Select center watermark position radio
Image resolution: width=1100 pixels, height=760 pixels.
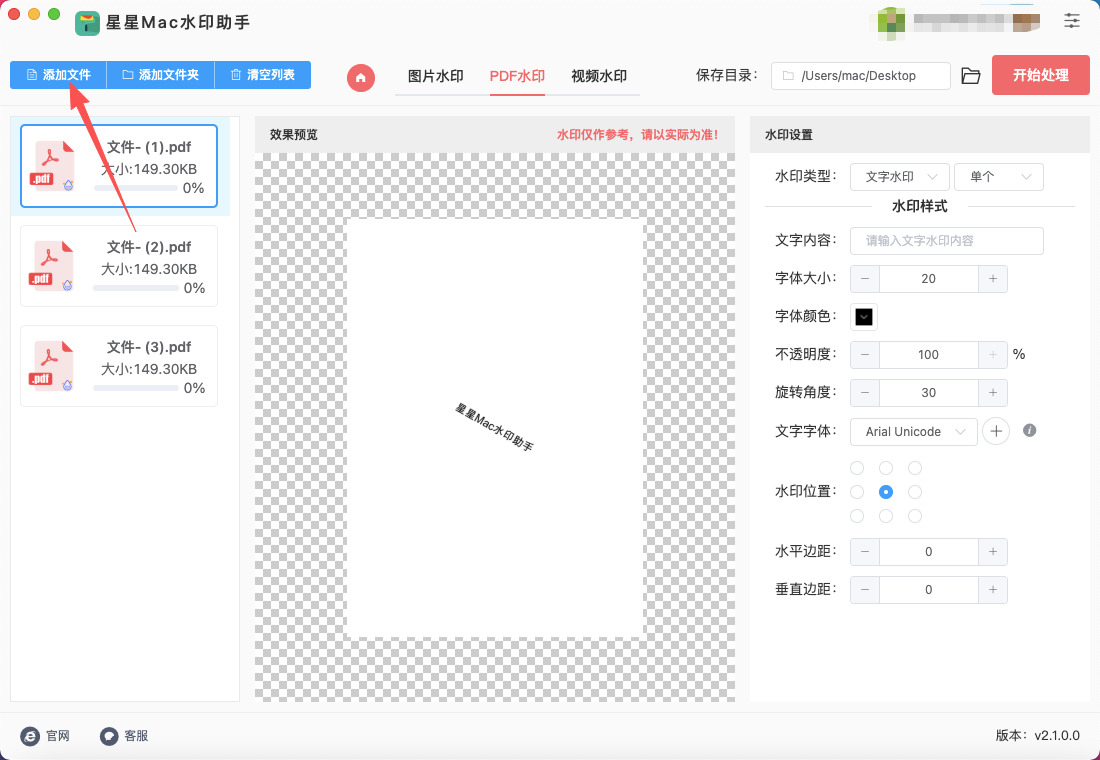pyautogui.click(x=886, y=492)
